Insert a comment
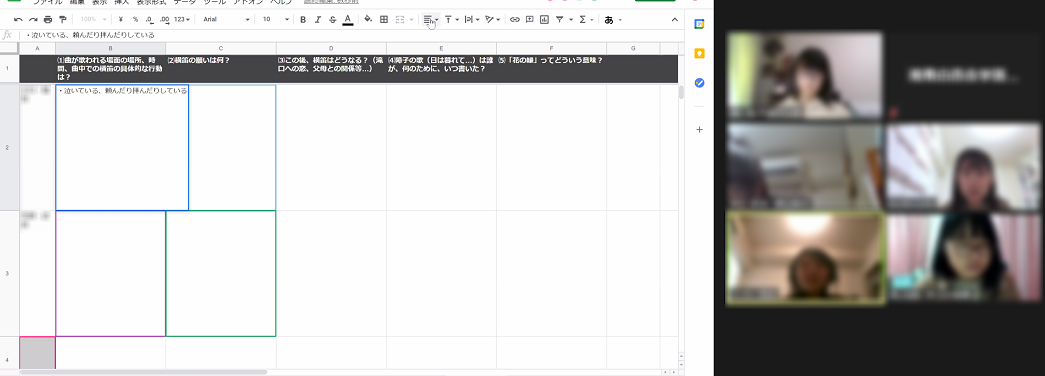This screenshot has width=1045, height=376. point(530,20)
